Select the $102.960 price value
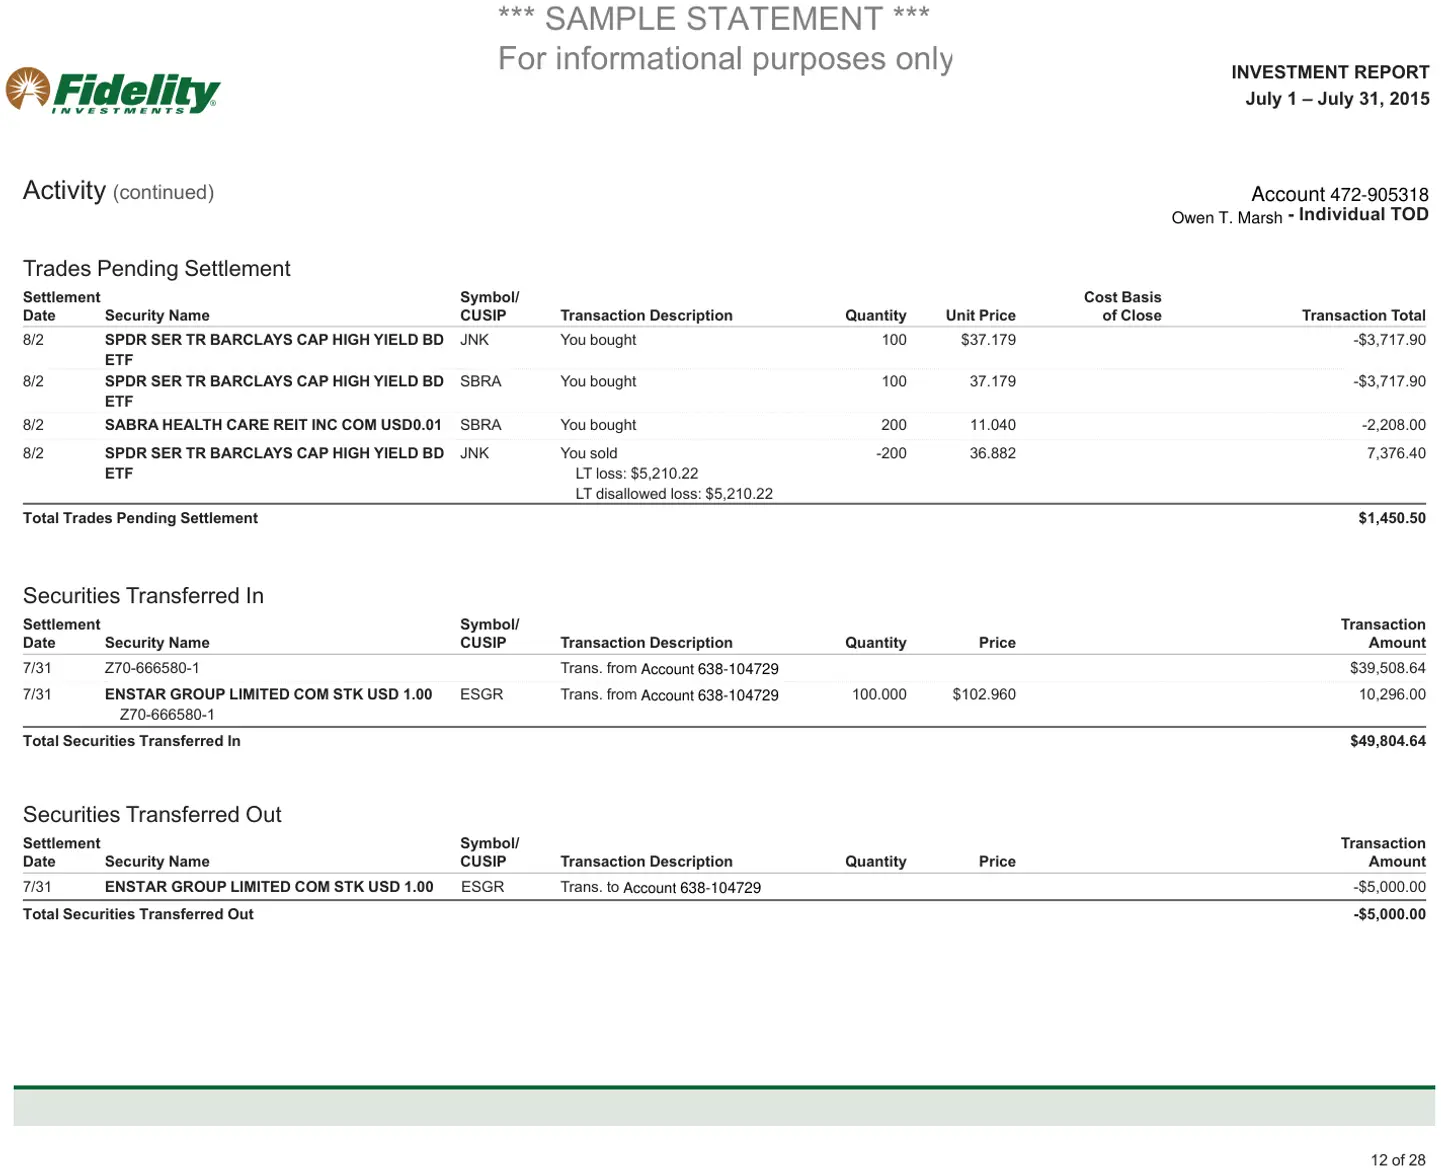Screen dimensions: 1441x1172 pos(984,694)
